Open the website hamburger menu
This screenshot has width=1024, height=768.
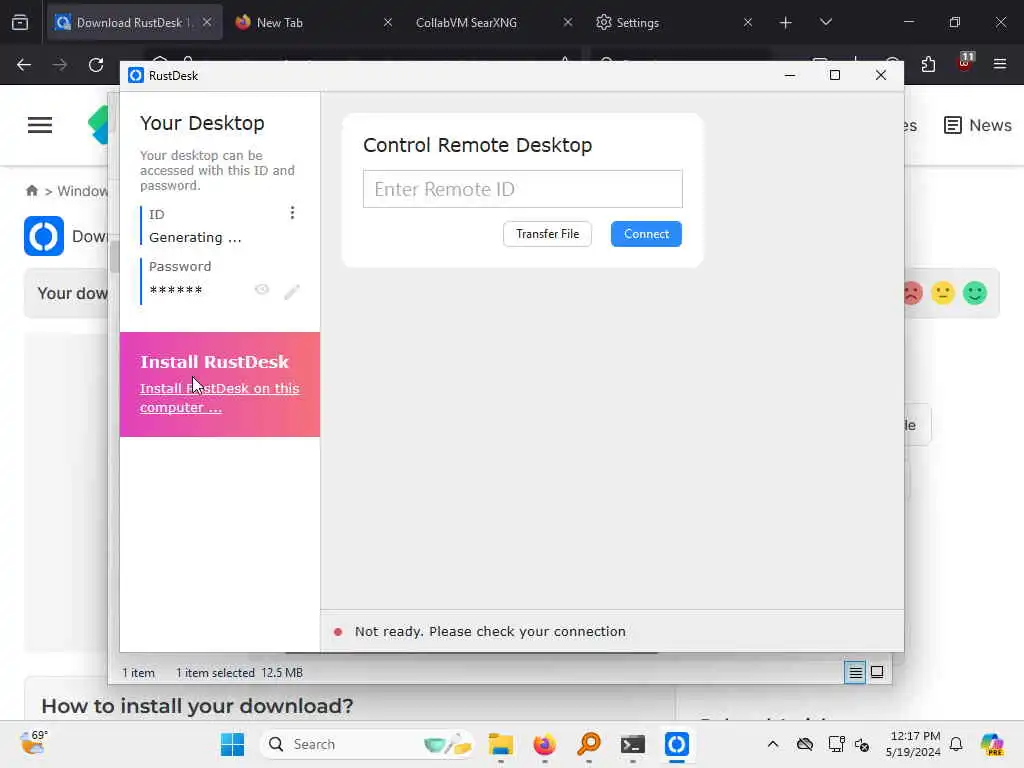pyautogui.click(x=40, y=125)
